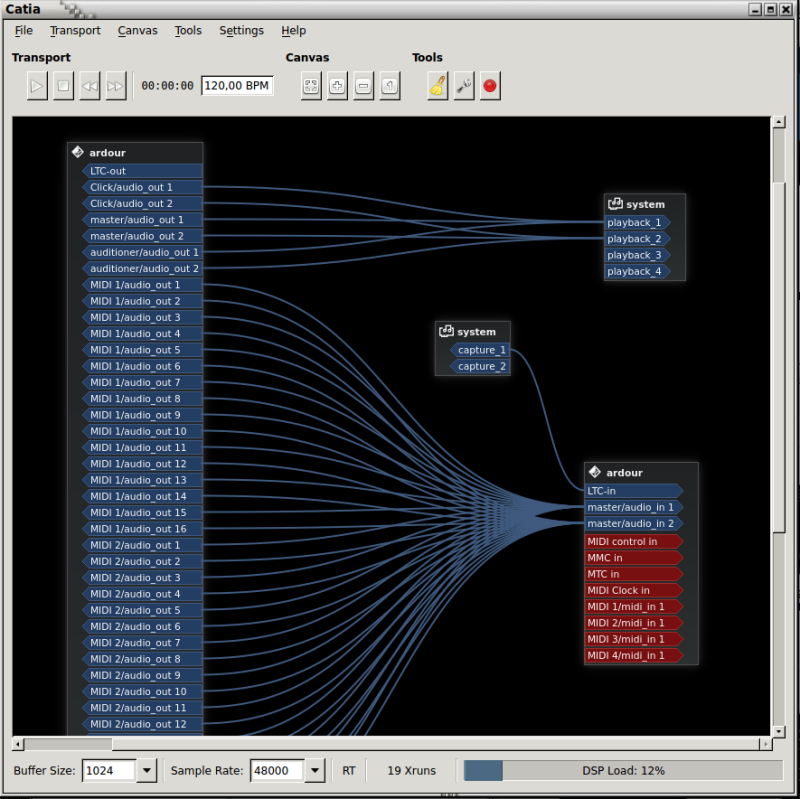
Task: Select the MIDI 2/audio_out 12 port
Action: click(142, 723)
